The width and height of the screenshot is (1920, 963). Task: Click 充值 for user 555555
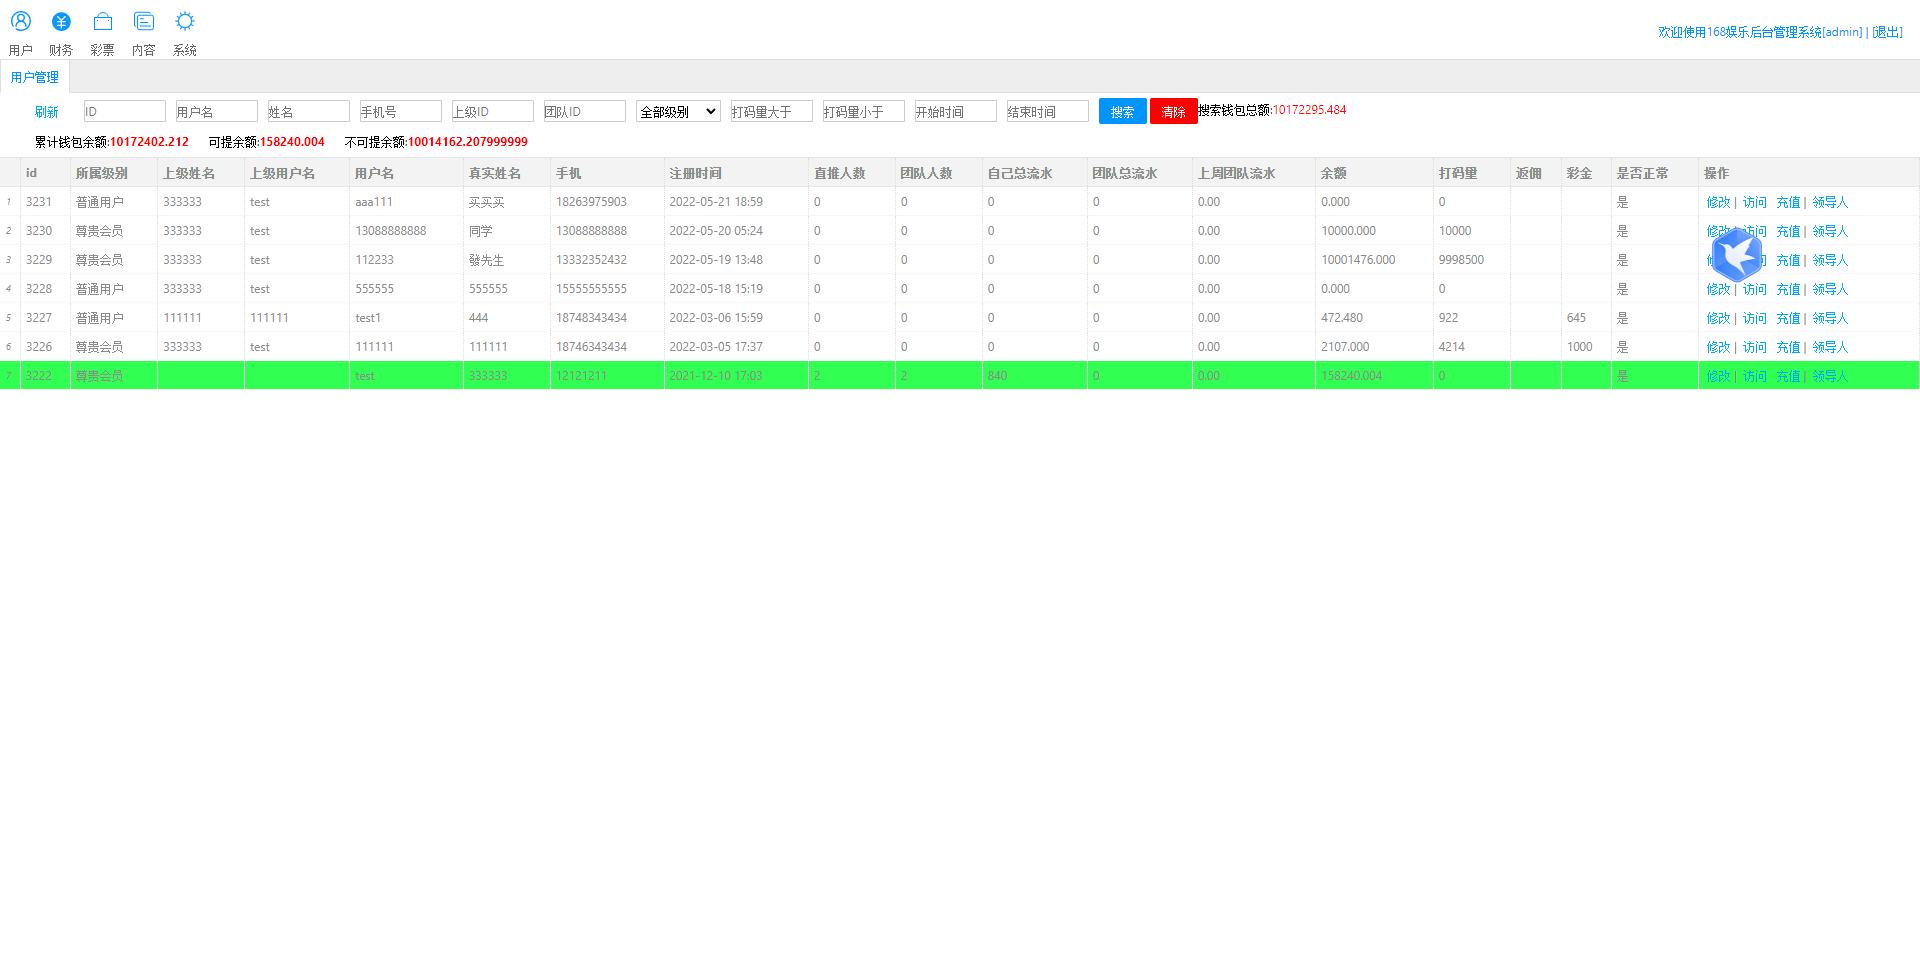[1788, 289]
